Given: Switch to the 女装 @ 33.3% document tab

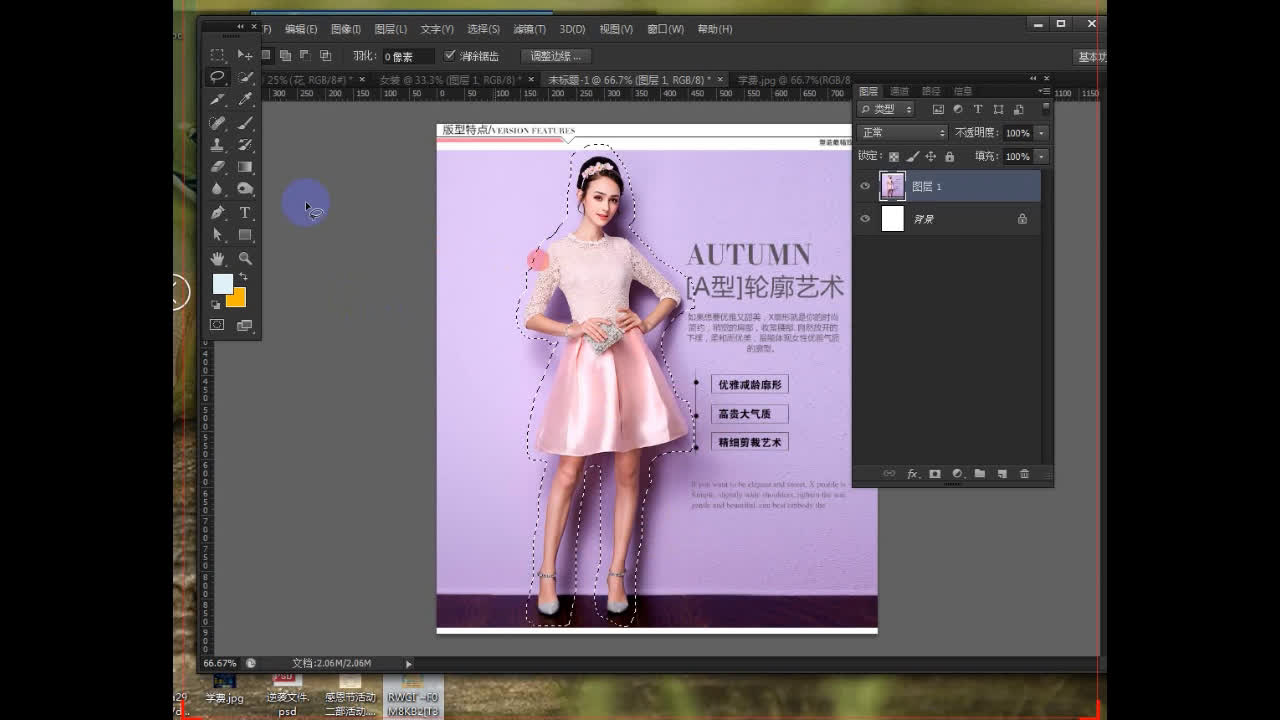Looking at the screenshot, I should pyautogui.click(x=446, y=80).
